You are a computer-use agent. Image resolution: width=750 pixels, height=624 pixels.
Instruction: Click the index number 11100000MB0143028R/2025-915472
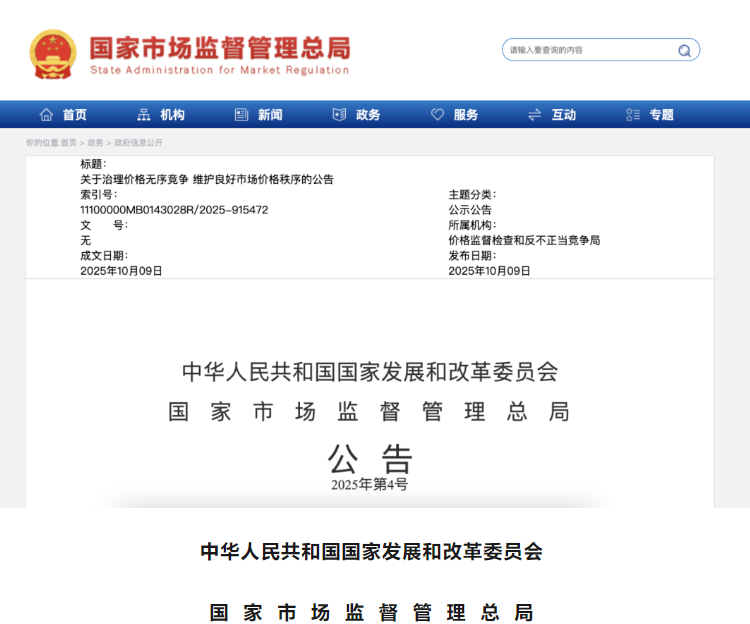(x=174, y=210)
